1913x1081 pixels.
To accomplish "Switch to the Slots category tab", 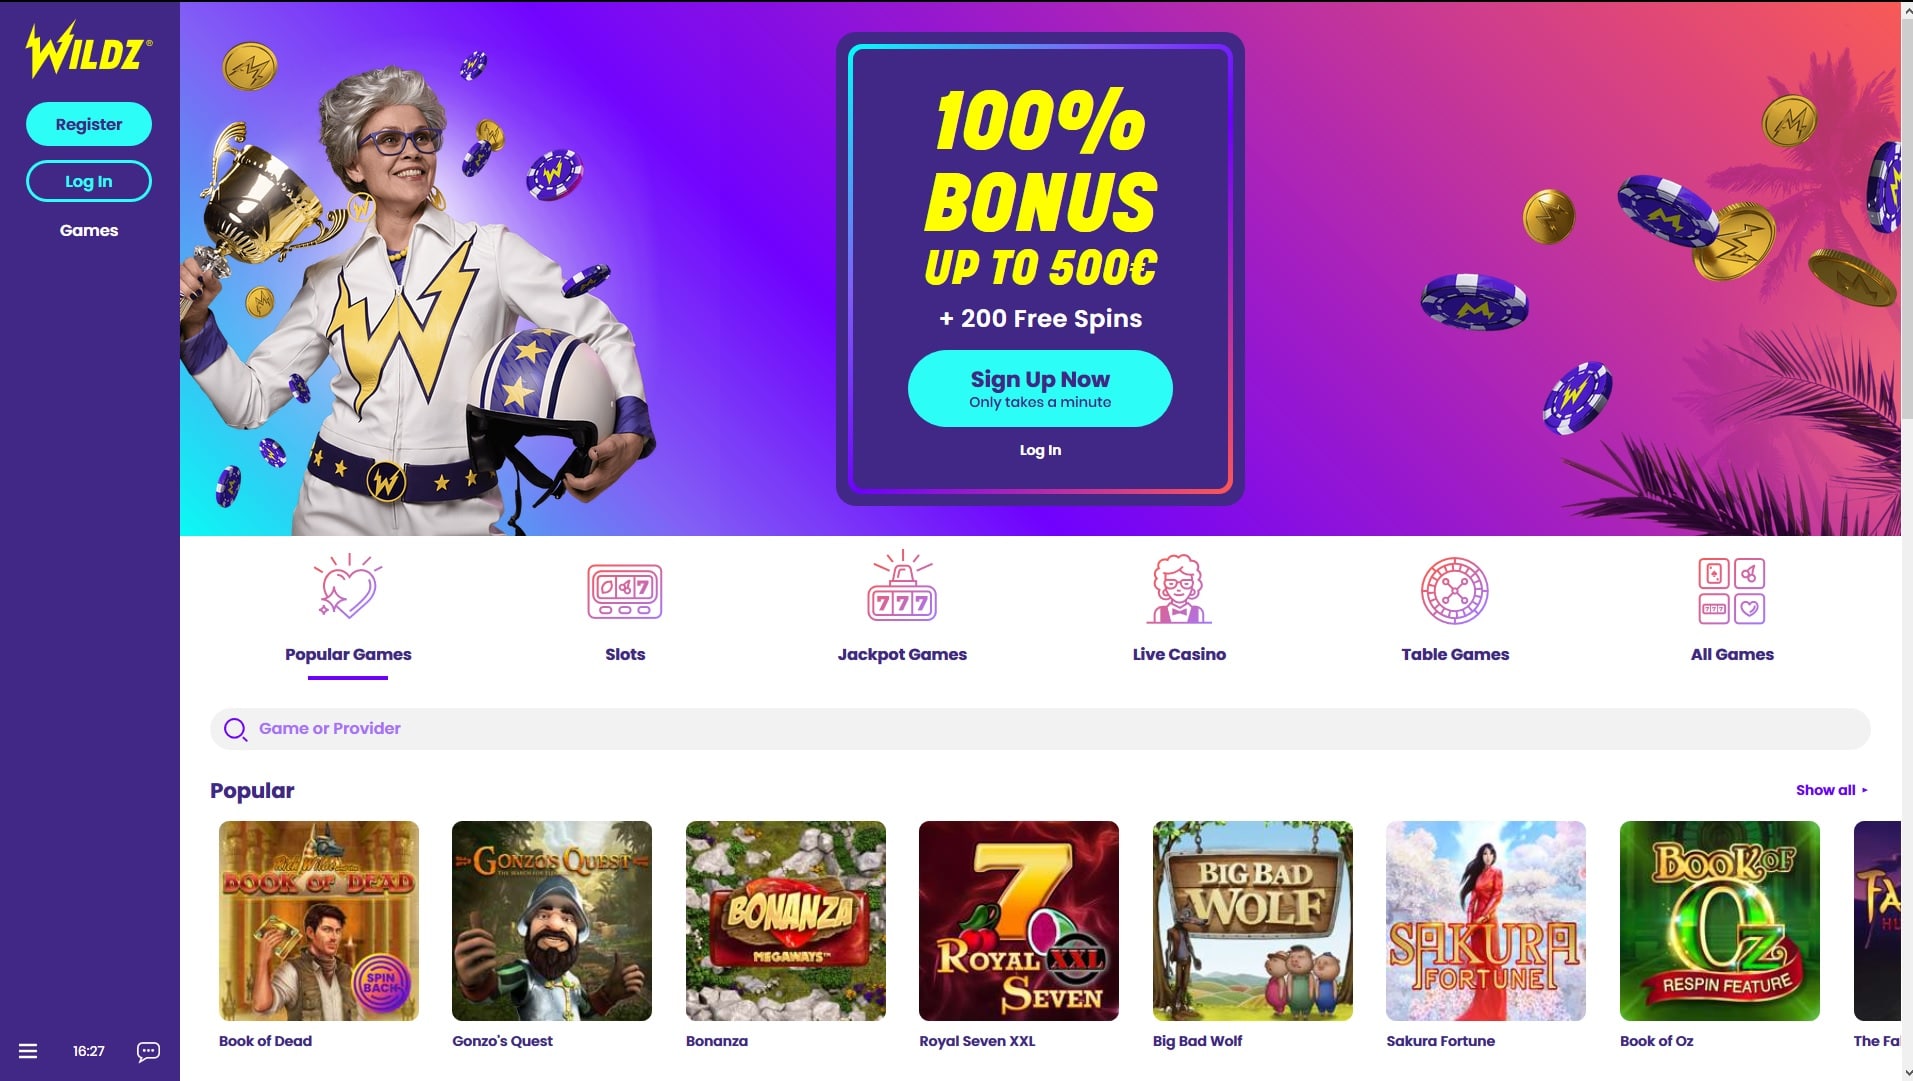I will point(625,654).
